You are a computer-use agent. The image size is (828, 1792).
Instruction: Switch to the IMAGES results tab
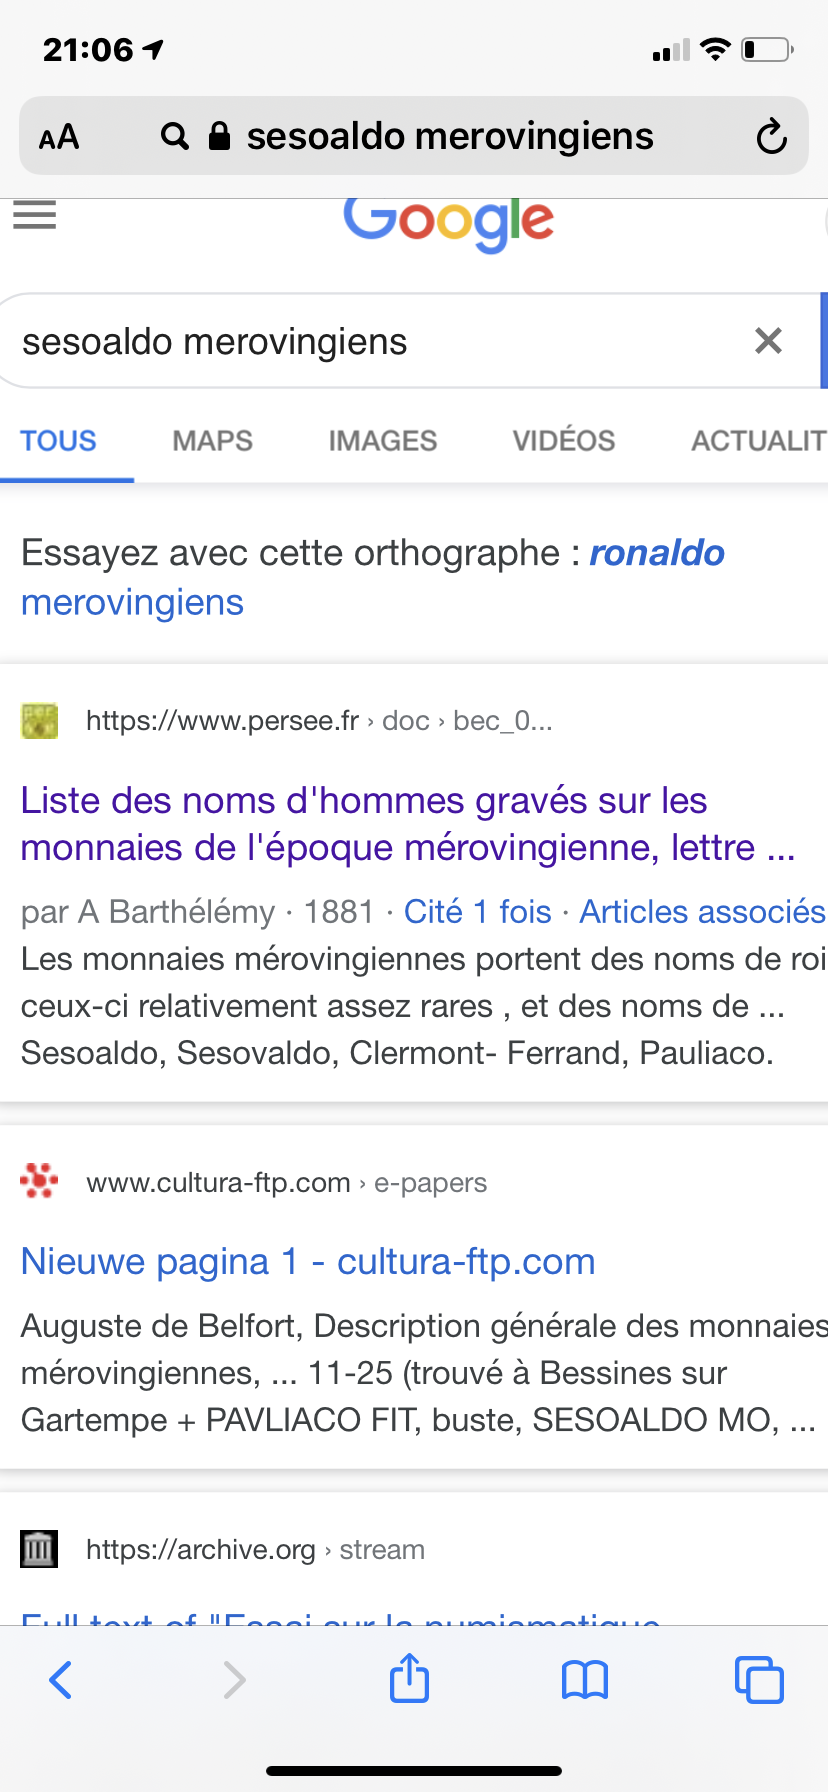[383, 441]
